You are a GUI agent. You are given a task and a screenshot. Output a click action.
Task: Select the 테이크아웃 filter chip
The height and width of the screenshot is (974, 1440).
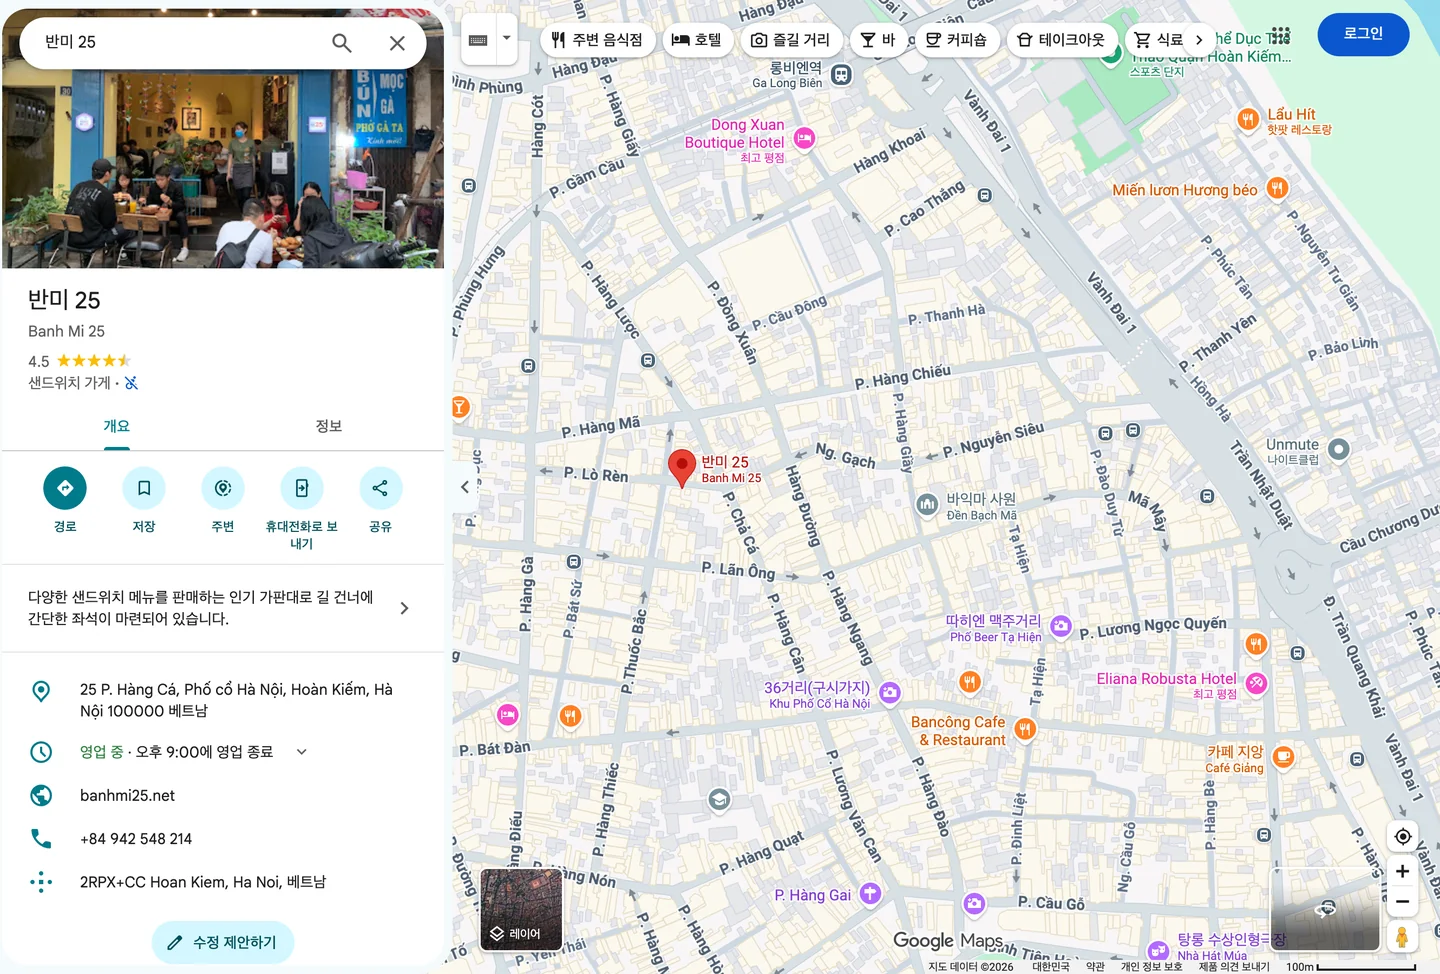(x=1061, y=40)
